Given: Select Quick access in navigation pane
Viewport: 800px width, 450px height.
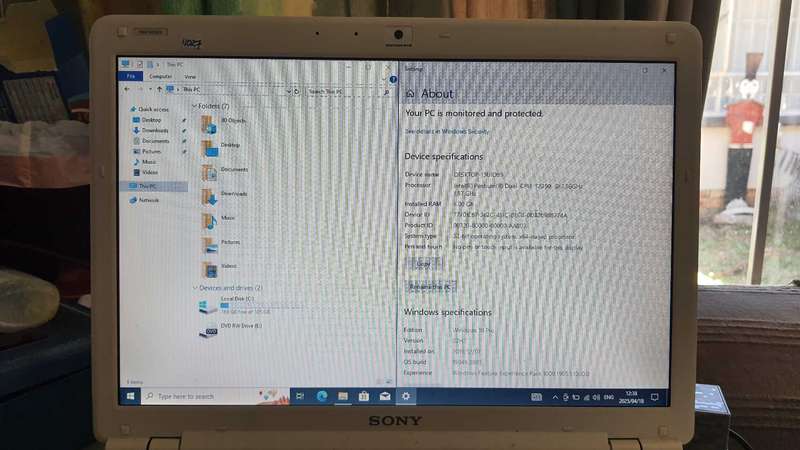Looking at the screenshot, I should pos(149,109).
